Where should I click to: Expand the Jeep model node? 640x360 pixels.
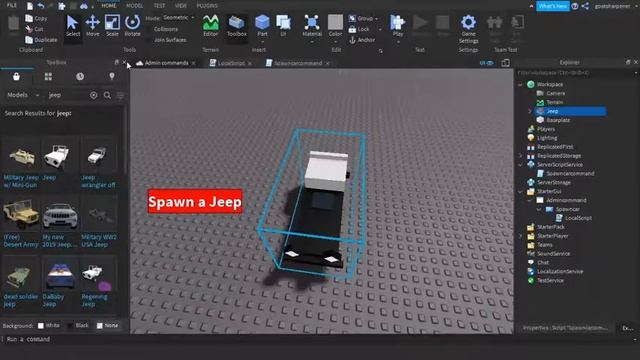point(530,111)
